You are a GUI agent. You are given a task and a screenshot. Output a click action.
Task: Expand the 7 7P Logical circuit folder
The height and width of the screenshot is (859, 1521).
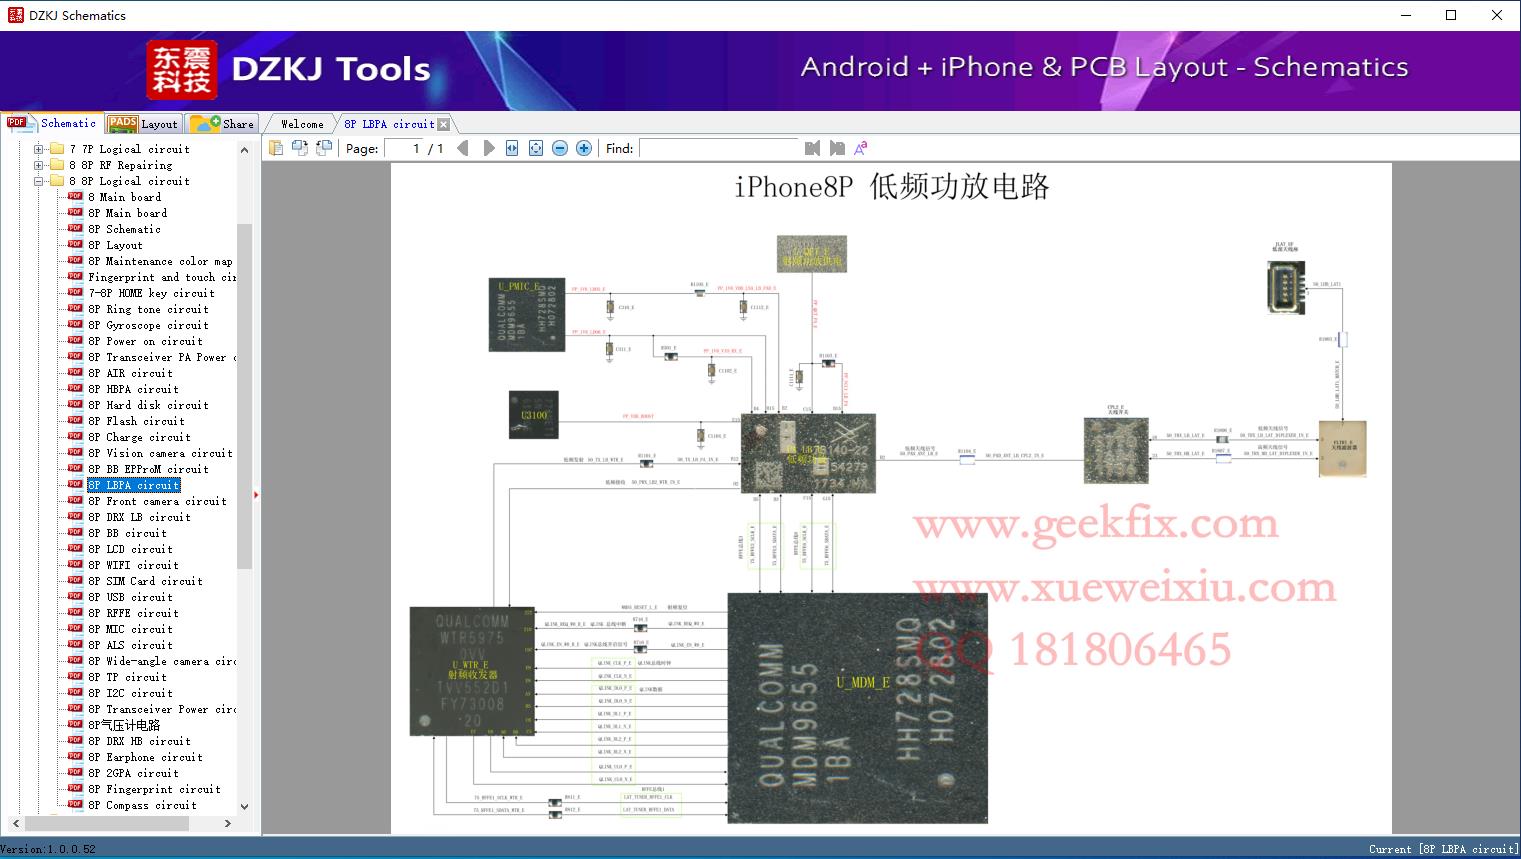coord(39,149)
